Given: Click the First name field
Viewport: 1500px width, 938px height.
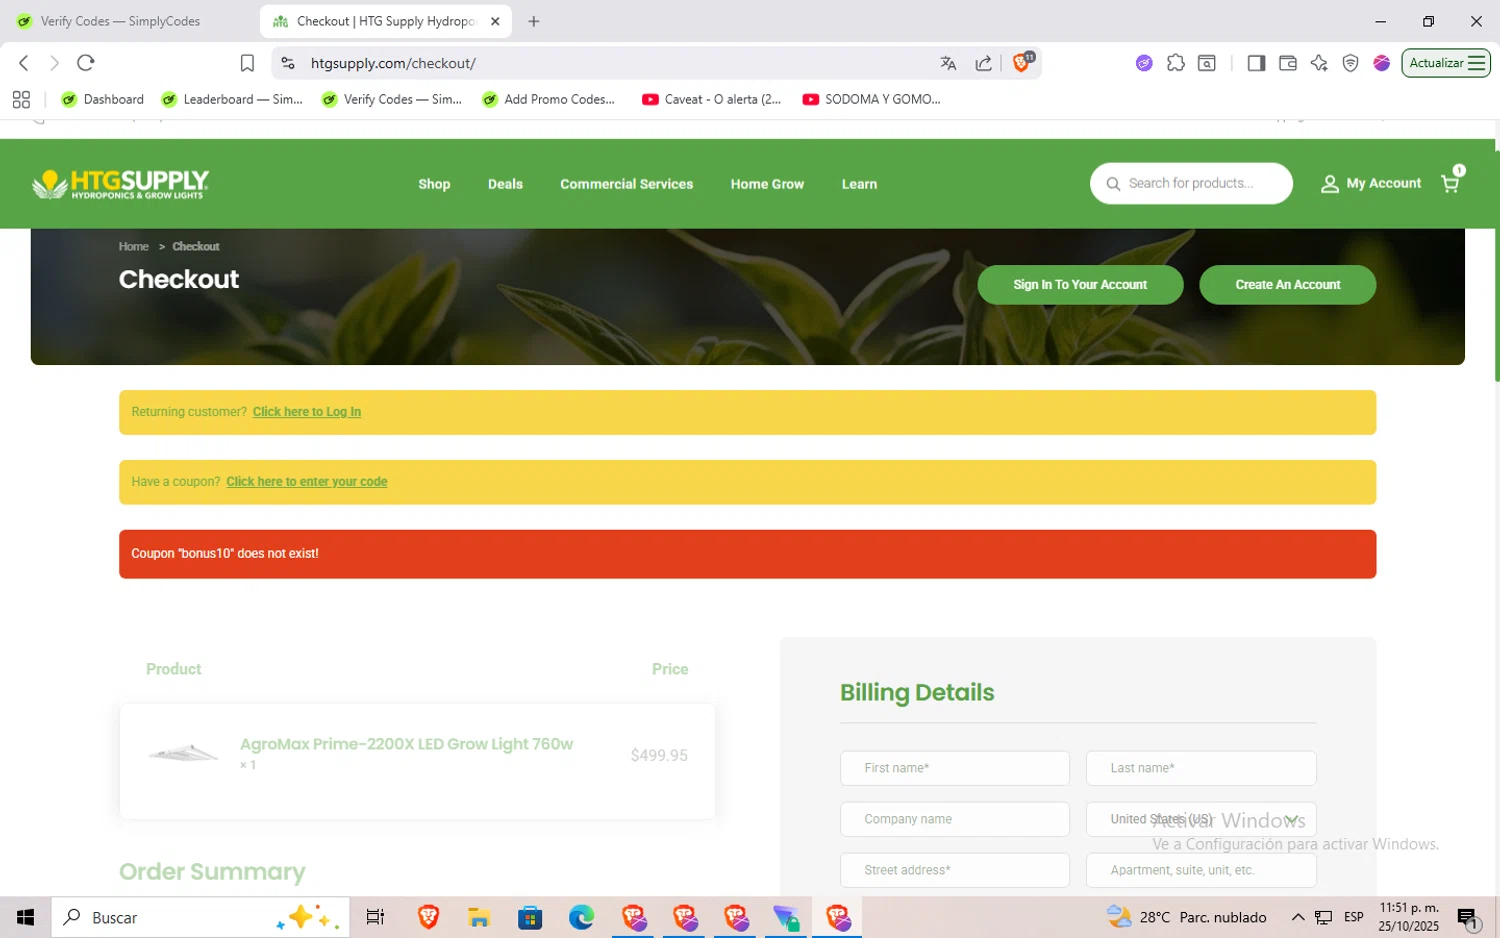Looking at the screenshot, I should 955,768.
